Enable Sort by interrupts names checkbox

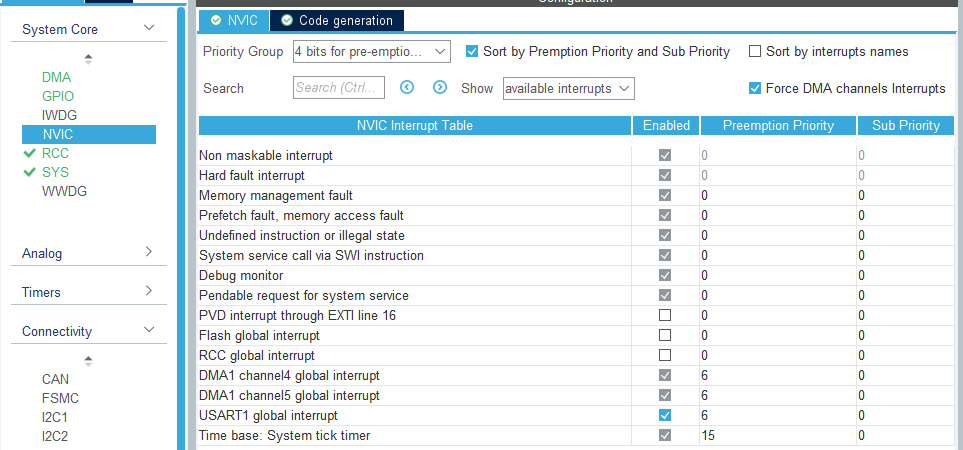(756, 51)
